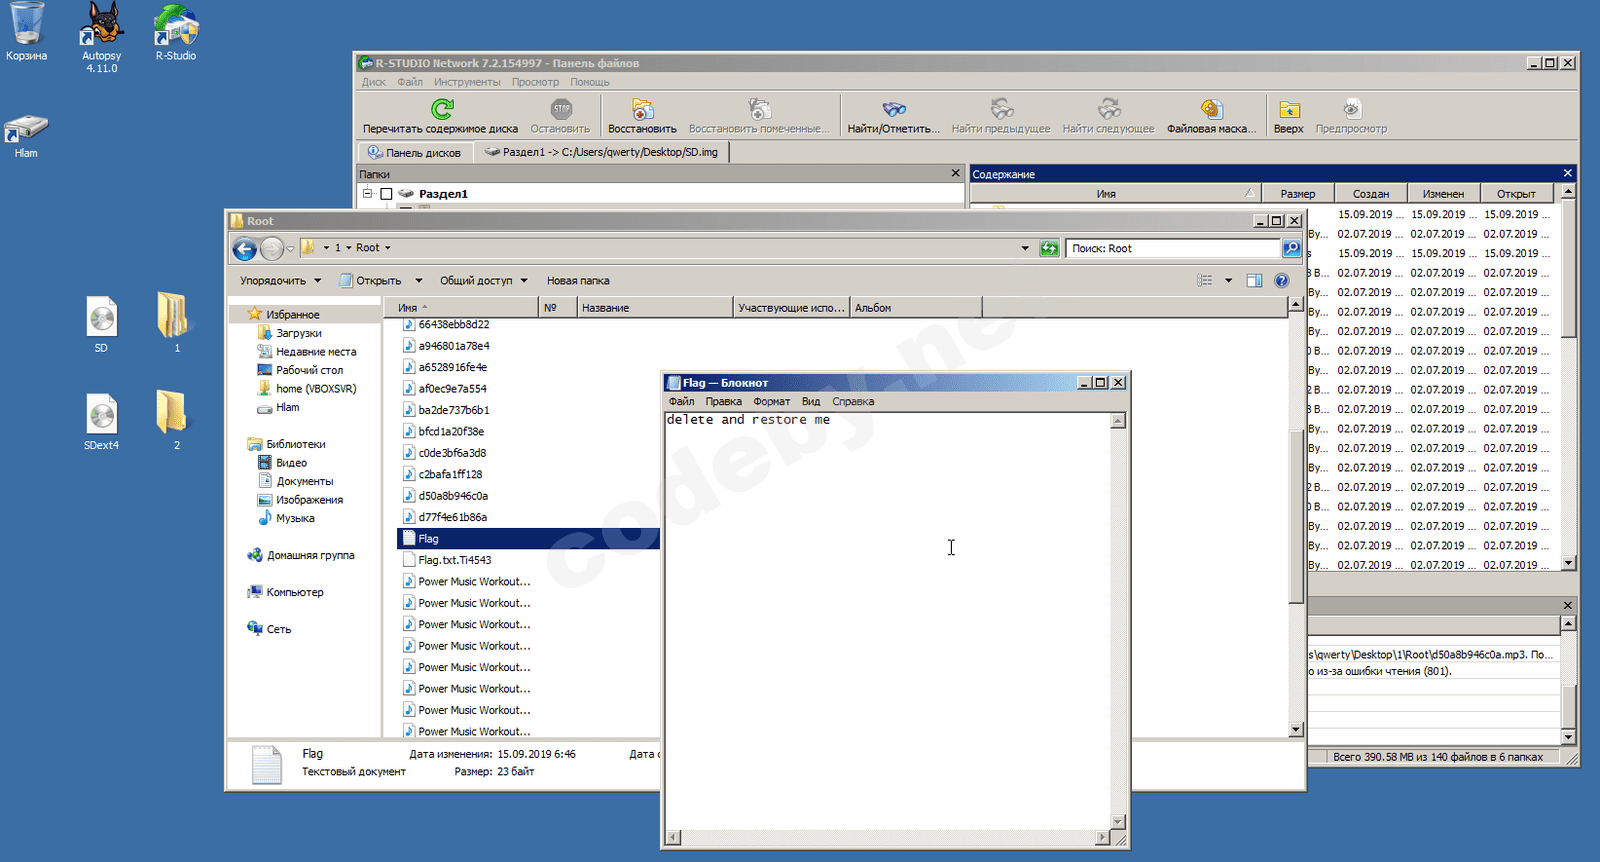1600x862 pixels.
Task: Switch to the Панель дисков tab
Action: pyautogui.click(x=415, y=153)
